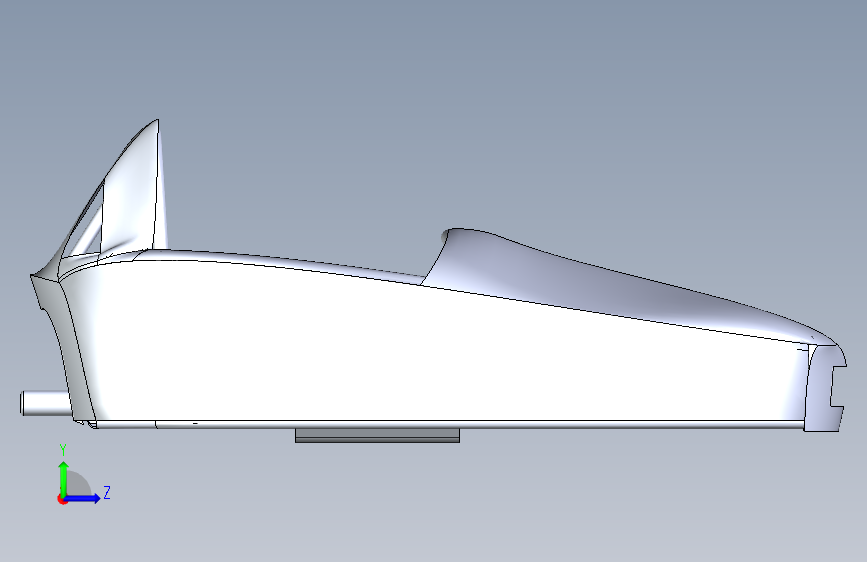Viewport: 867px width, 562px height.
Task: Select the large white side panel of the body
Action: 415,354
